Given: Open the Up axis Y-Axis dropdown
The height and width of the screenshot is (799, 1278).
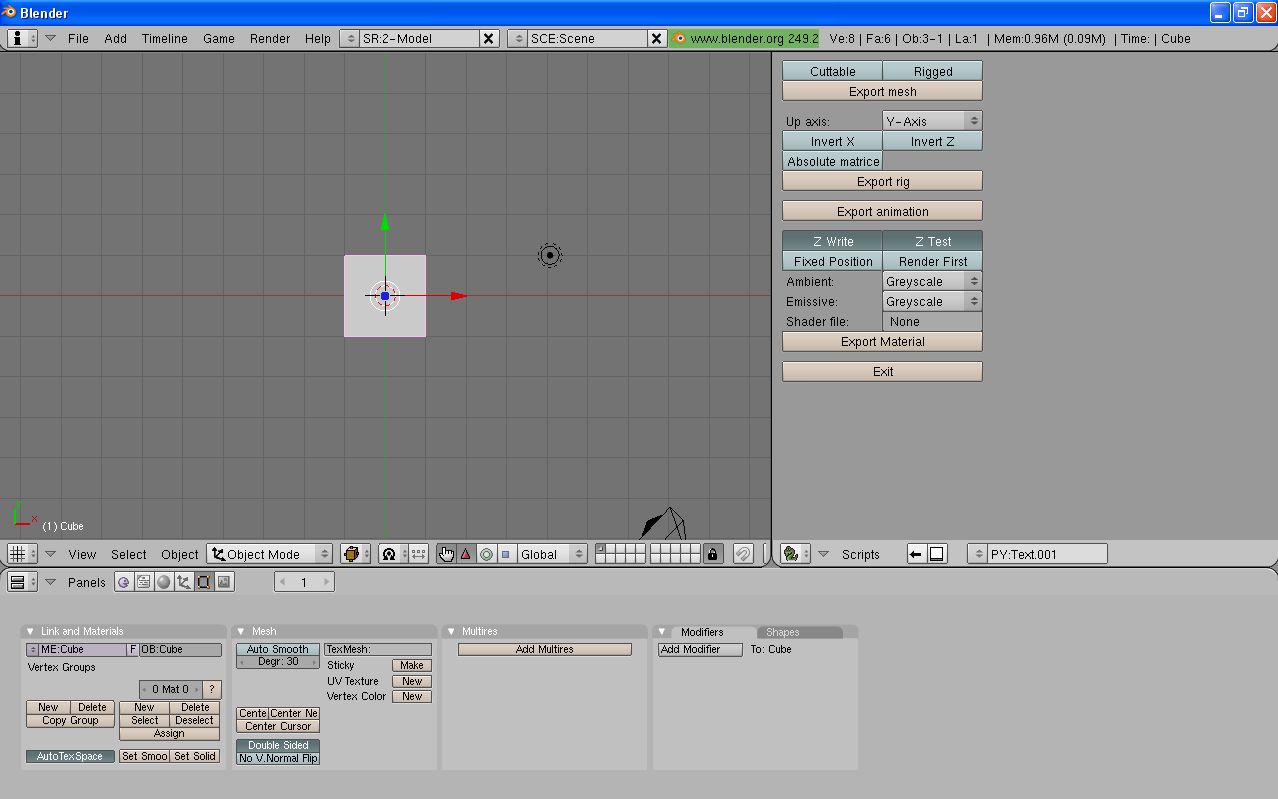Looking at the screenshot, I should pos(932,121).
